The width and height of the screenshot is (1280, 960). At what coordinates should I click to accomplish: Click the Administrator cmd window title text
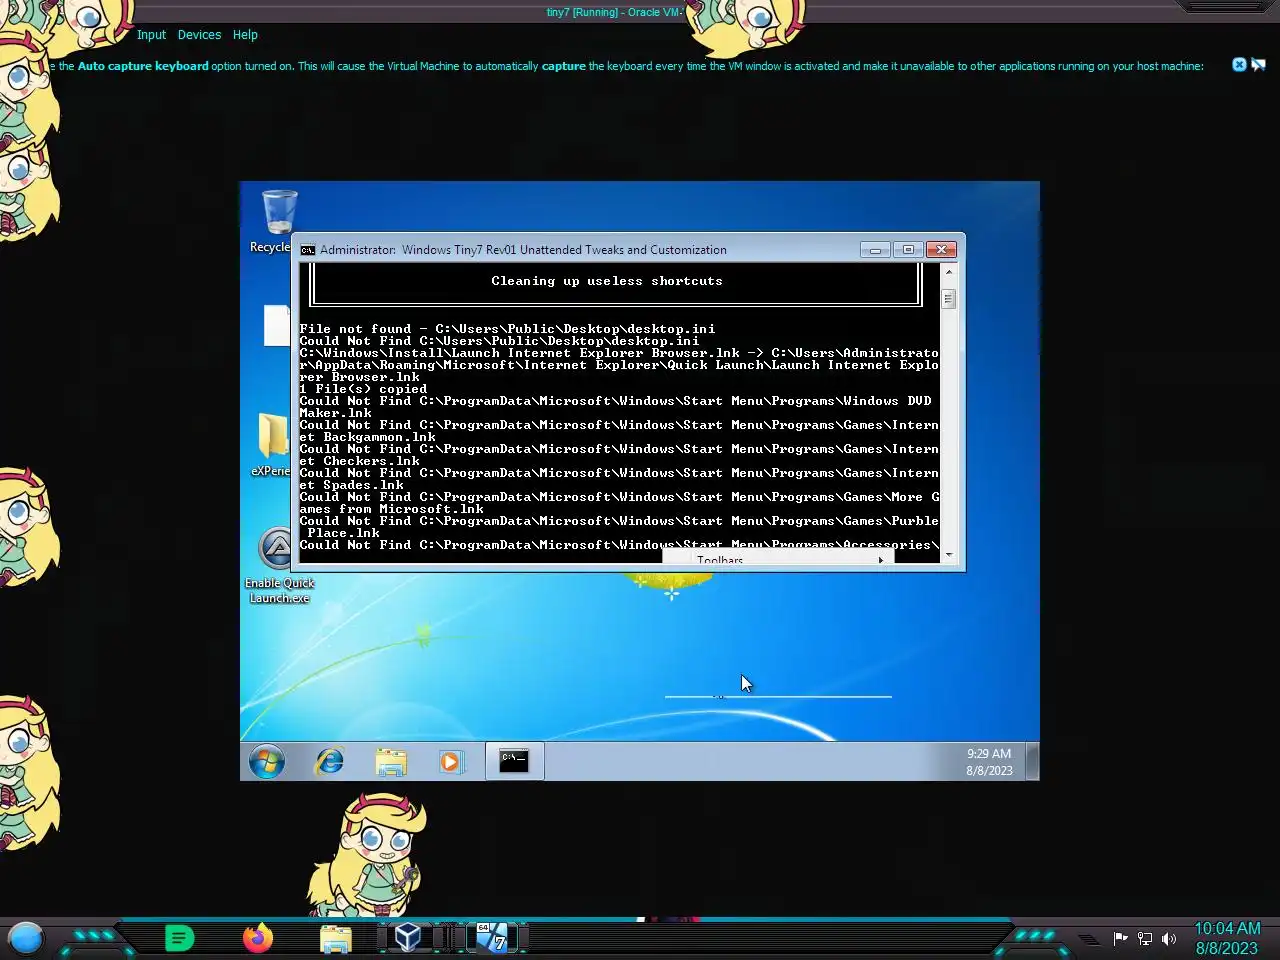523,250
